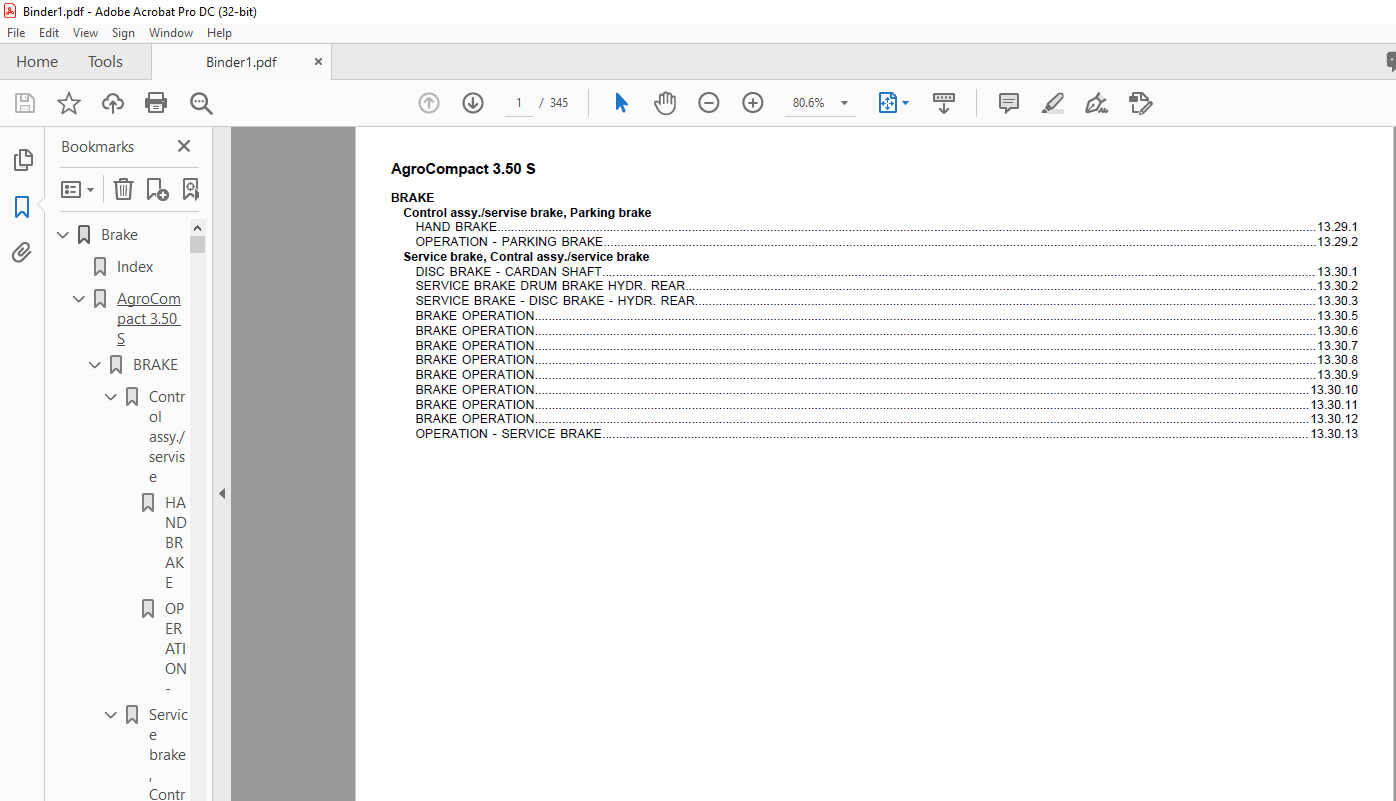Open the Index bookmark
This screenshot has width=1396, height=801.
coord(135,267)
